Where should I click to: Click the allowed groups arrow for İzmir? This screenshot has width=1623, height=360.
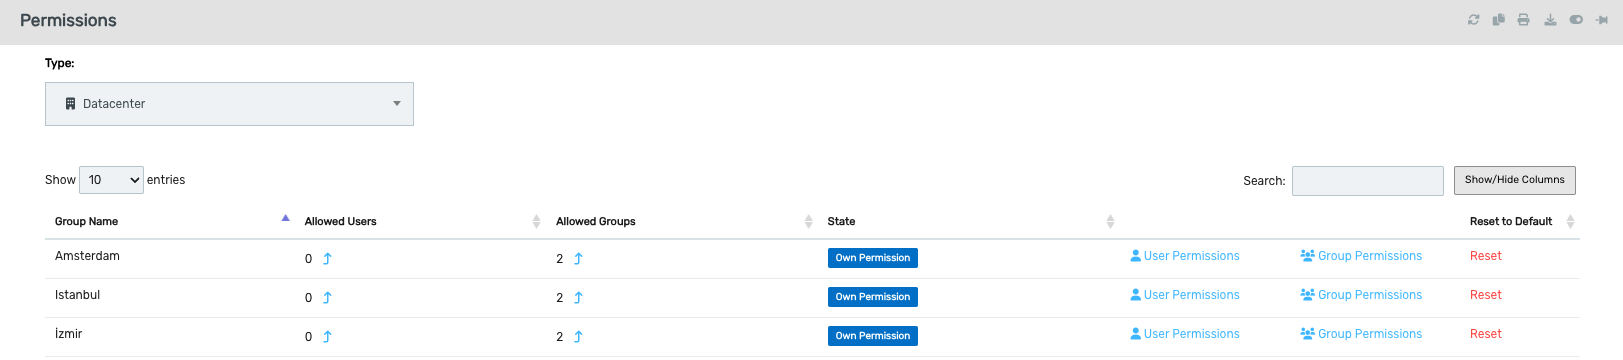(x=578, y=337)
